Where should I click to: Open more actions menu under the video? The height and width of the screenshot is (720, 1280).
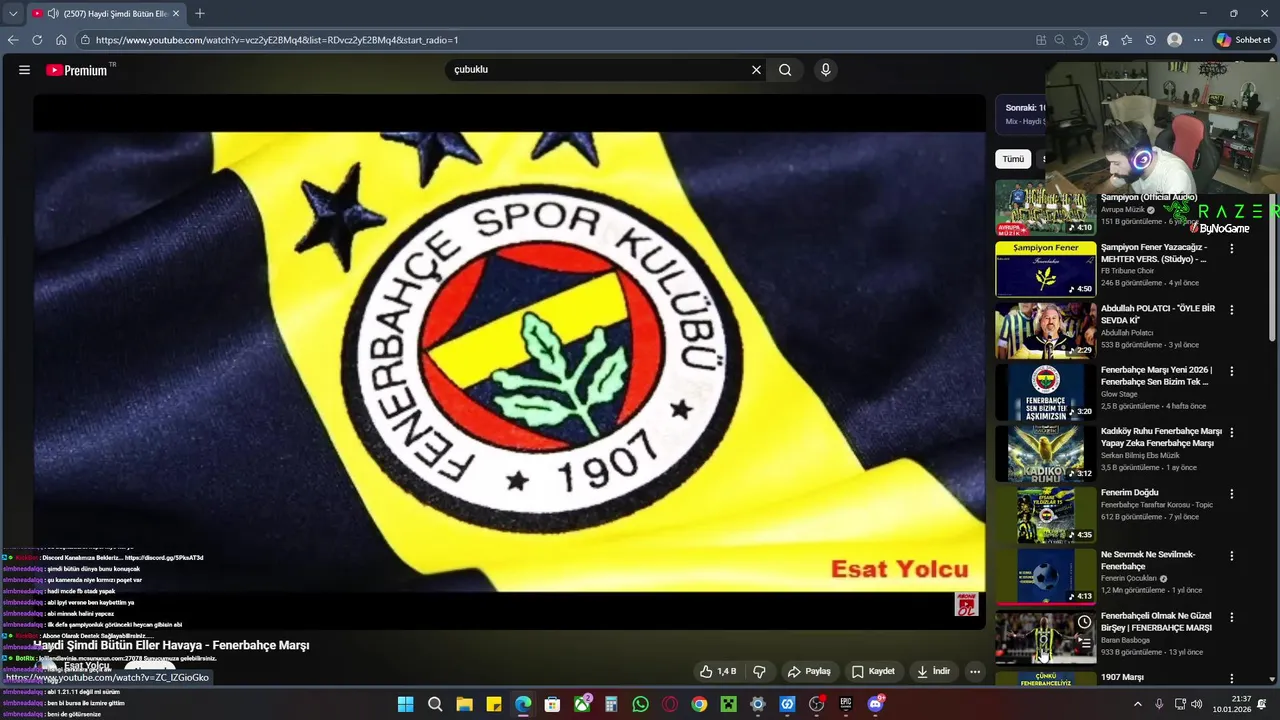975,671
